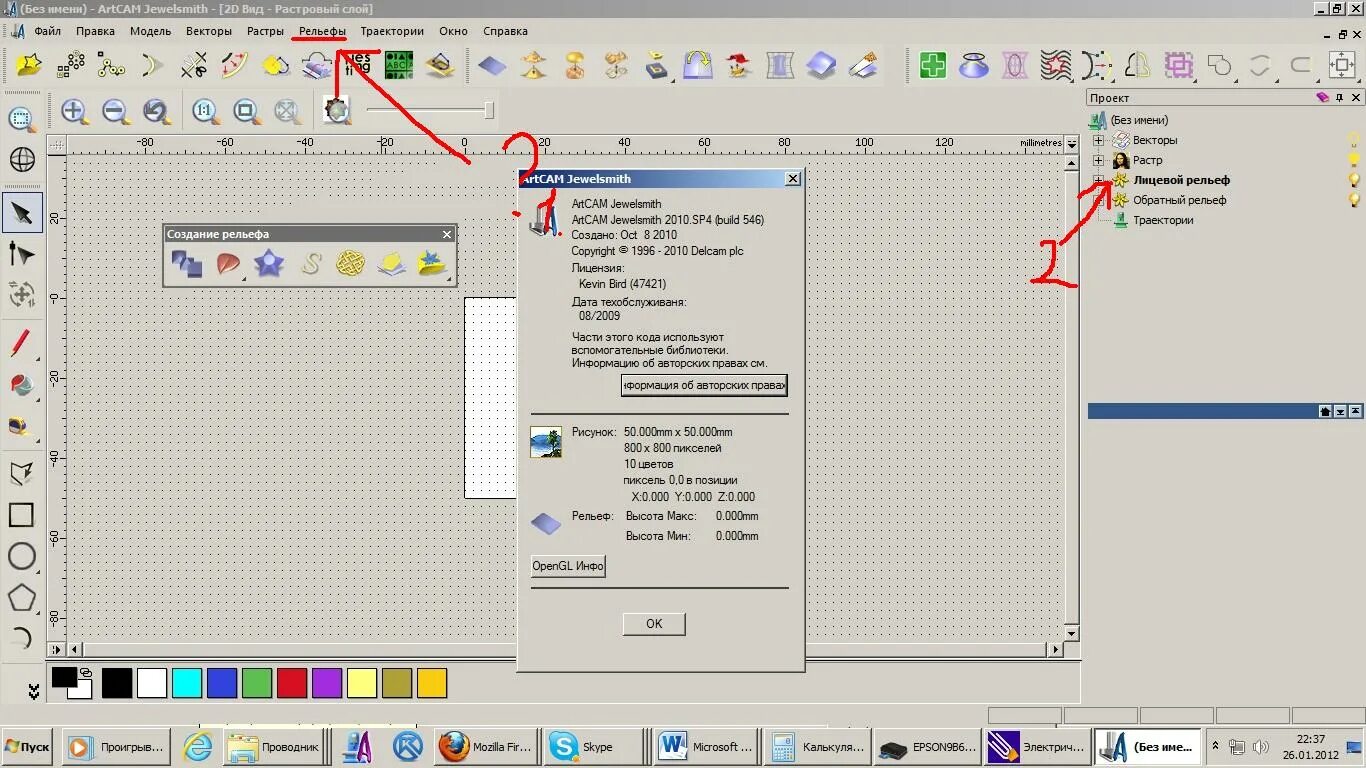The height and width of the screenshot is (768, 1366).
Task: Choose the arrow selection tool
Action: pos(22,212)
